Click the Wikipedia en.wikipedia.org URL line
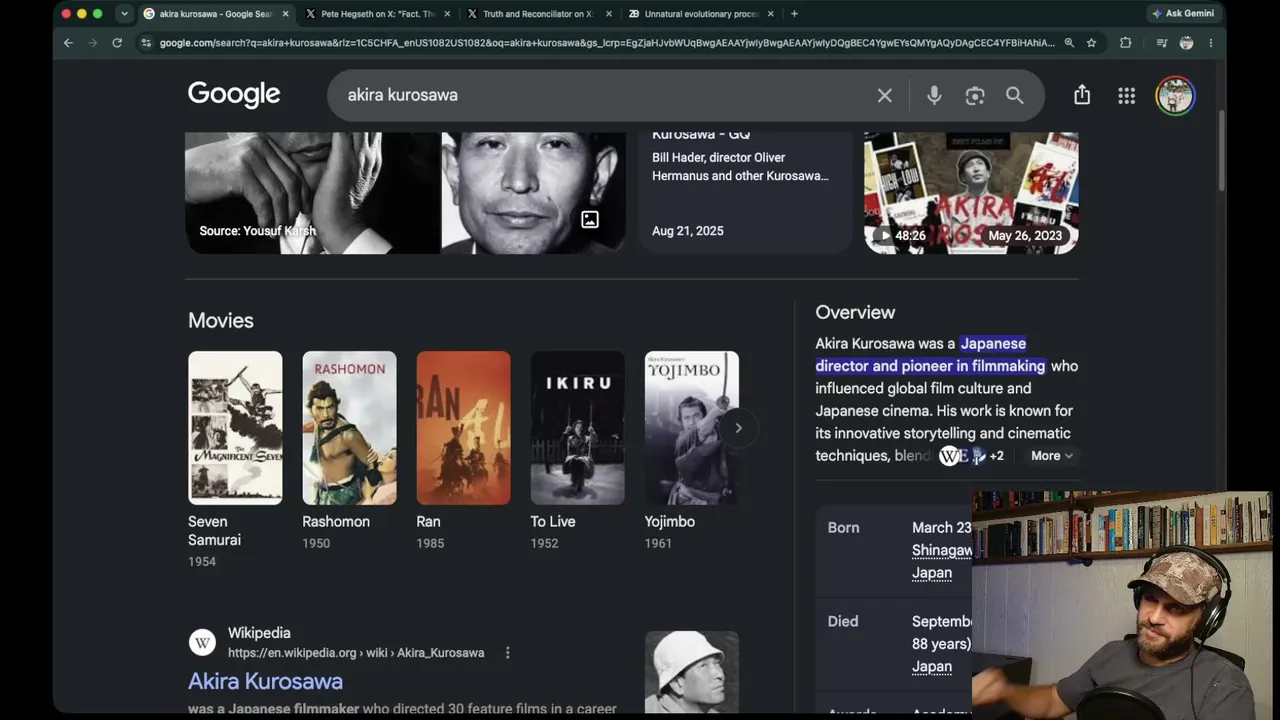Screen dimensions: 1280x720 pyautogui.click(x=356, y=653)
